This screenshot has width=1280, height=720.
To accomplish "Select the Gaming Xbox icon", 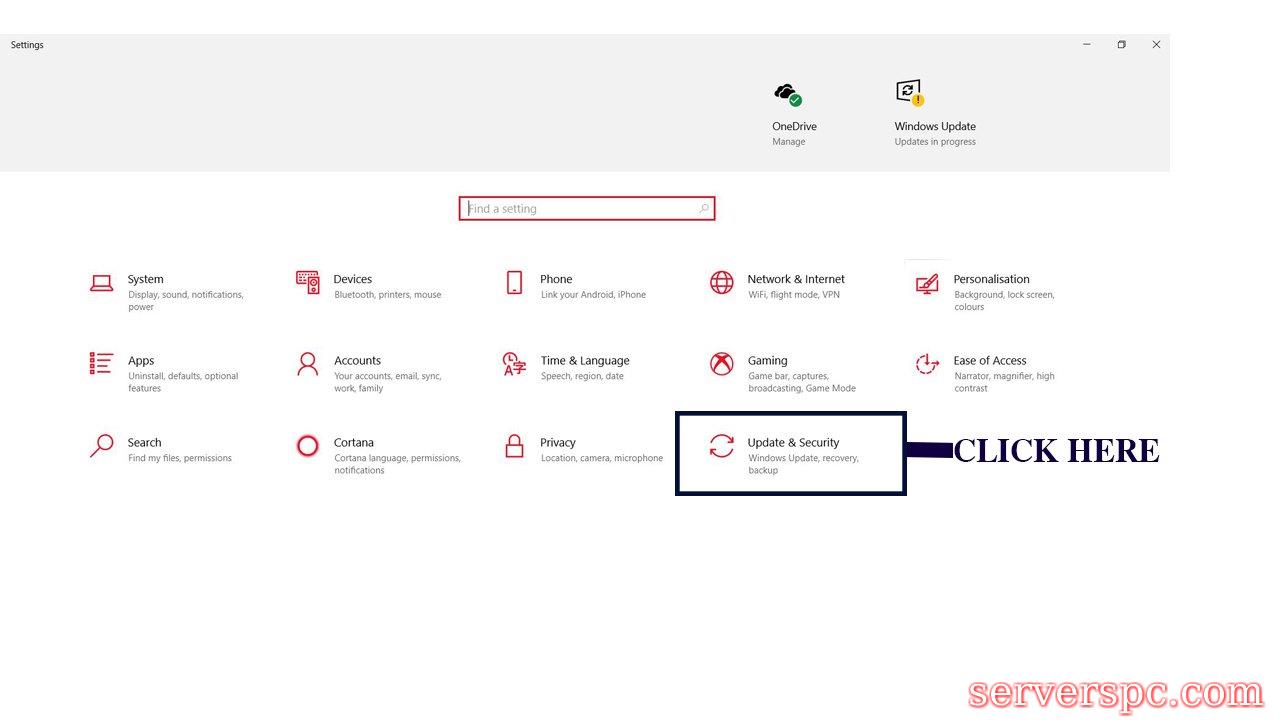I will pos(721,364).
